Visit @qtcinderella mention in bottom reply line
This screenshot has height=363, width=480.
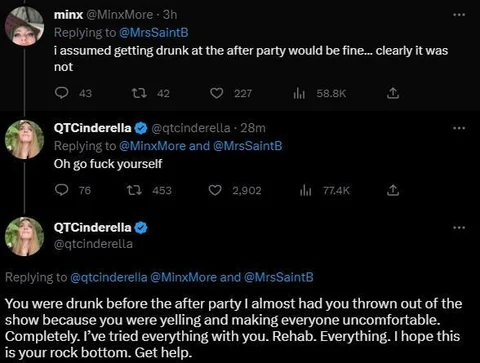[x=109, y=277]
